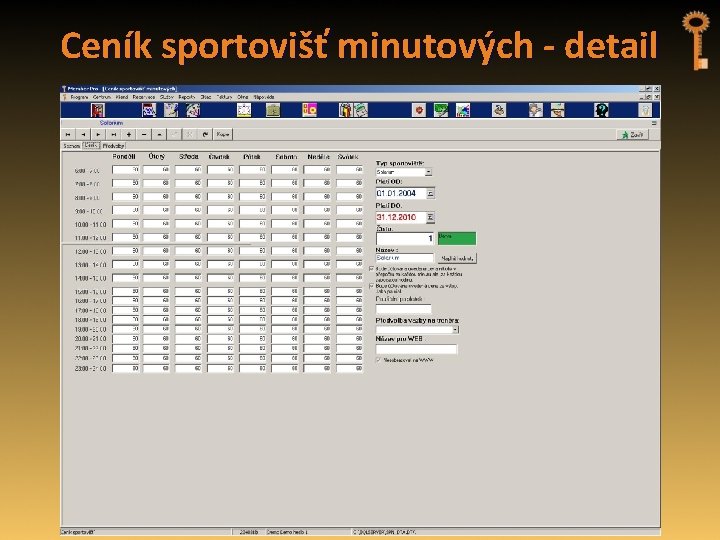Toggle the second checkbox under the Název field
Image resolution: width=720 pixels, height=540 pixels.
point(372,286)
